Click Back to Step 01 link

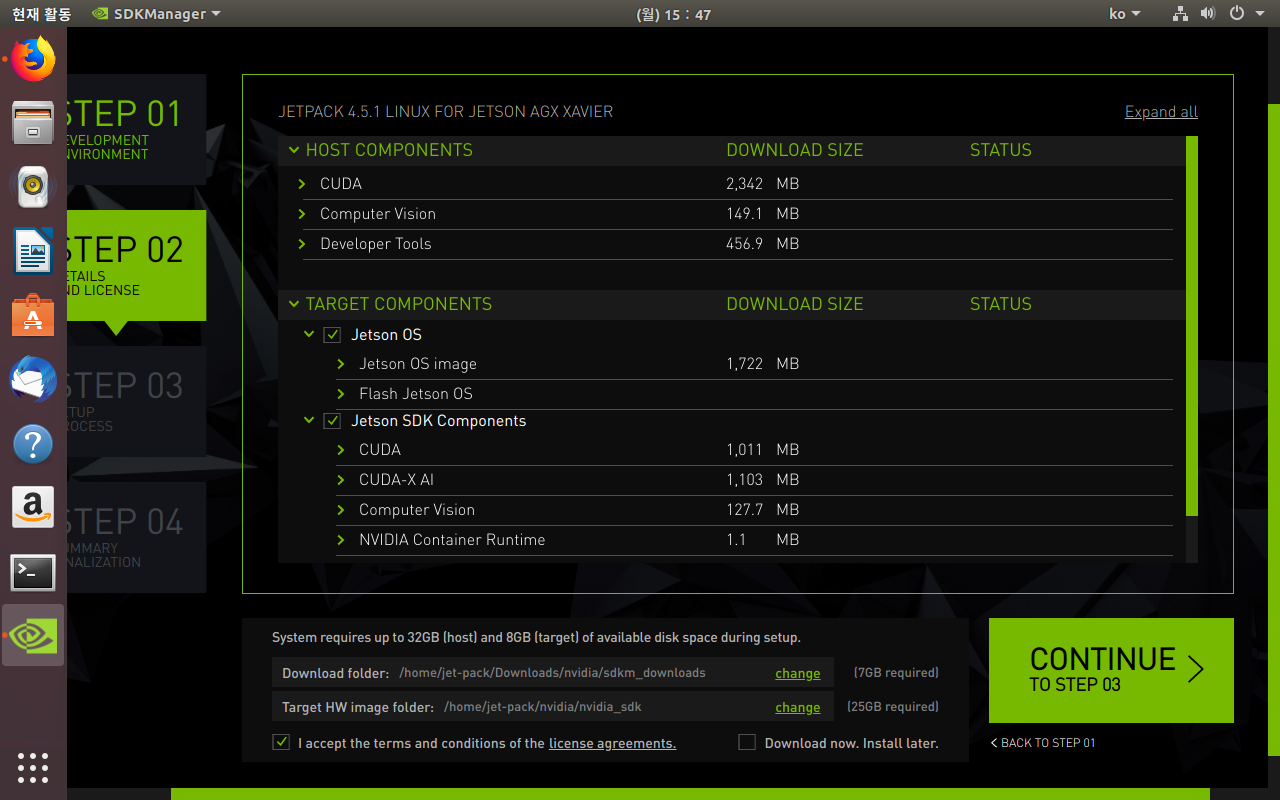(1043, 743)
